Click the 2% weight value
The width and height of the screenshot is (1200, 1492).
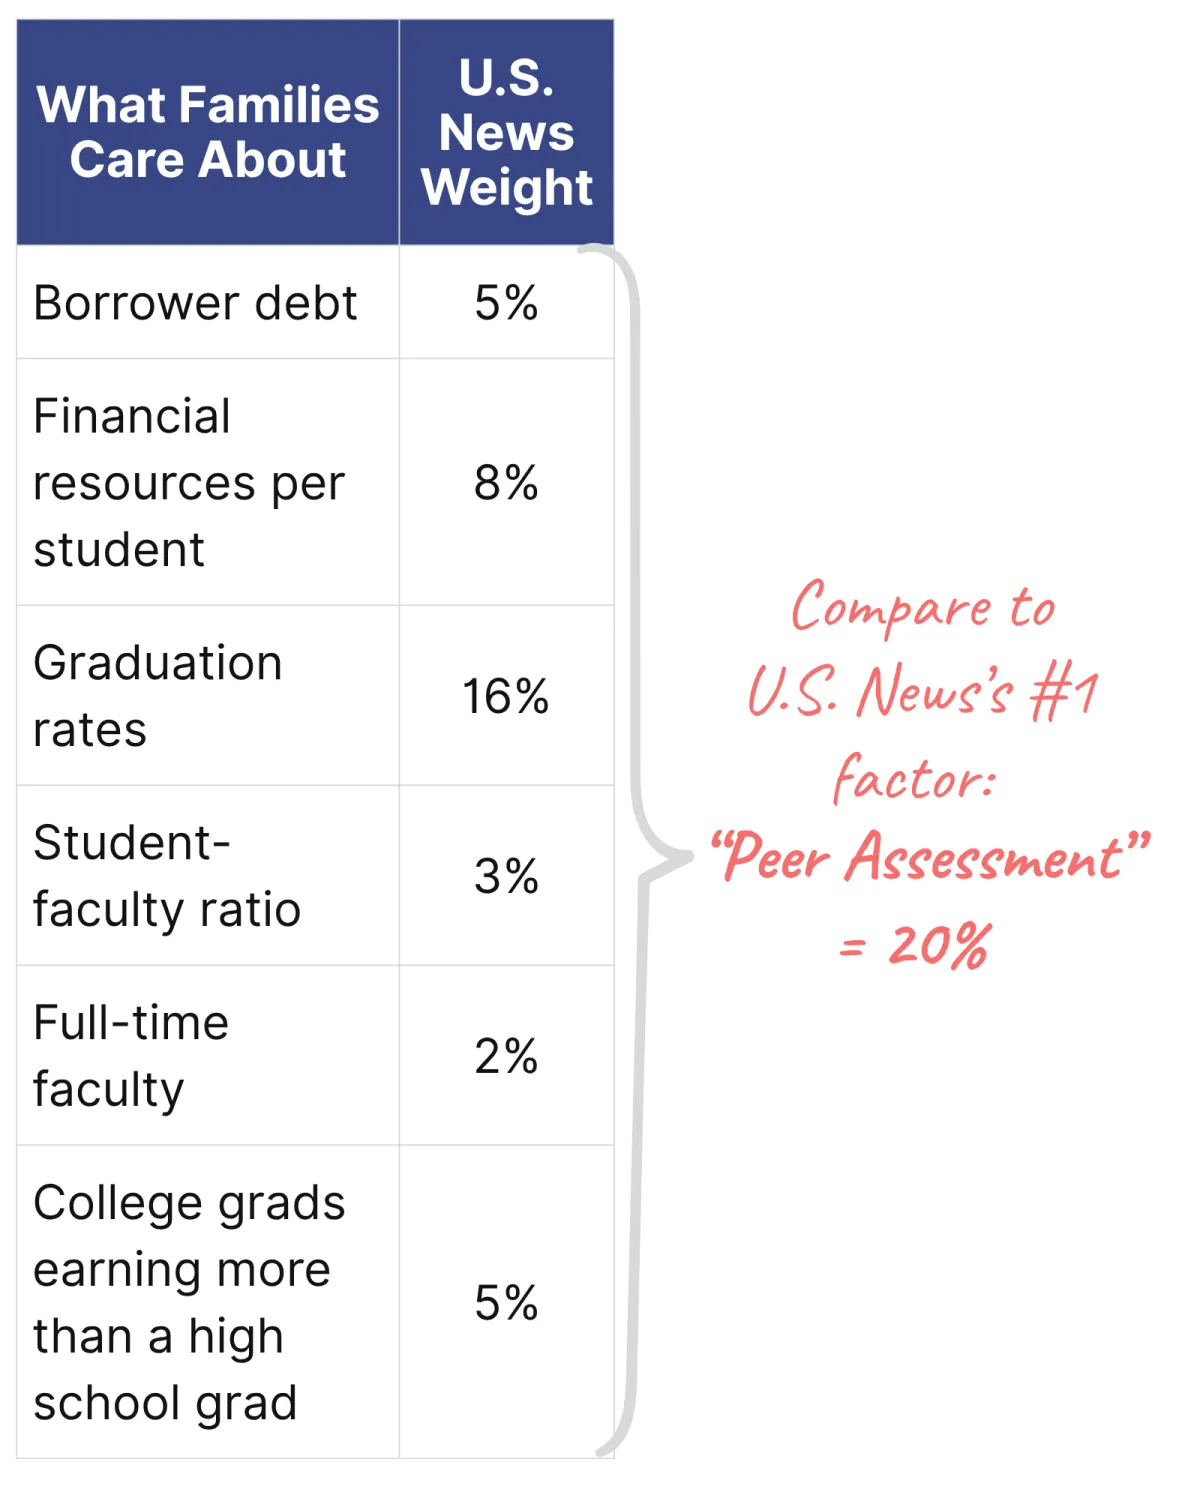[x=506, y=1056]
